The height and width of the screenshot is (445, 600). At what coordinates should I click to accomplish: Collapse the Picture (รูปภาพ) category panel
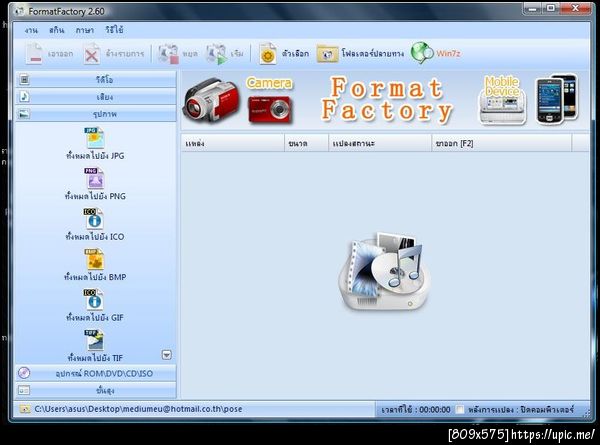point(96,114)
